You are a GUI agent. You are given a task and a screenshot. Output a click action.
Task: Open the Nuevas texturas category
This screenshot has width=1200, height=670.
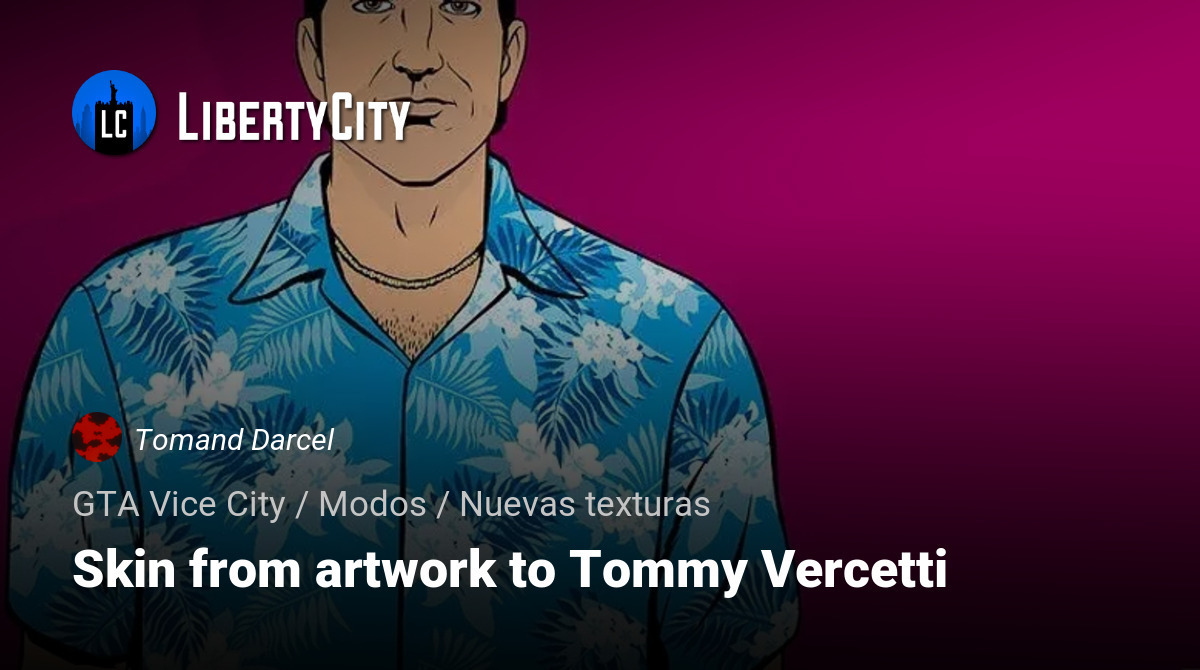click(585, 505)
